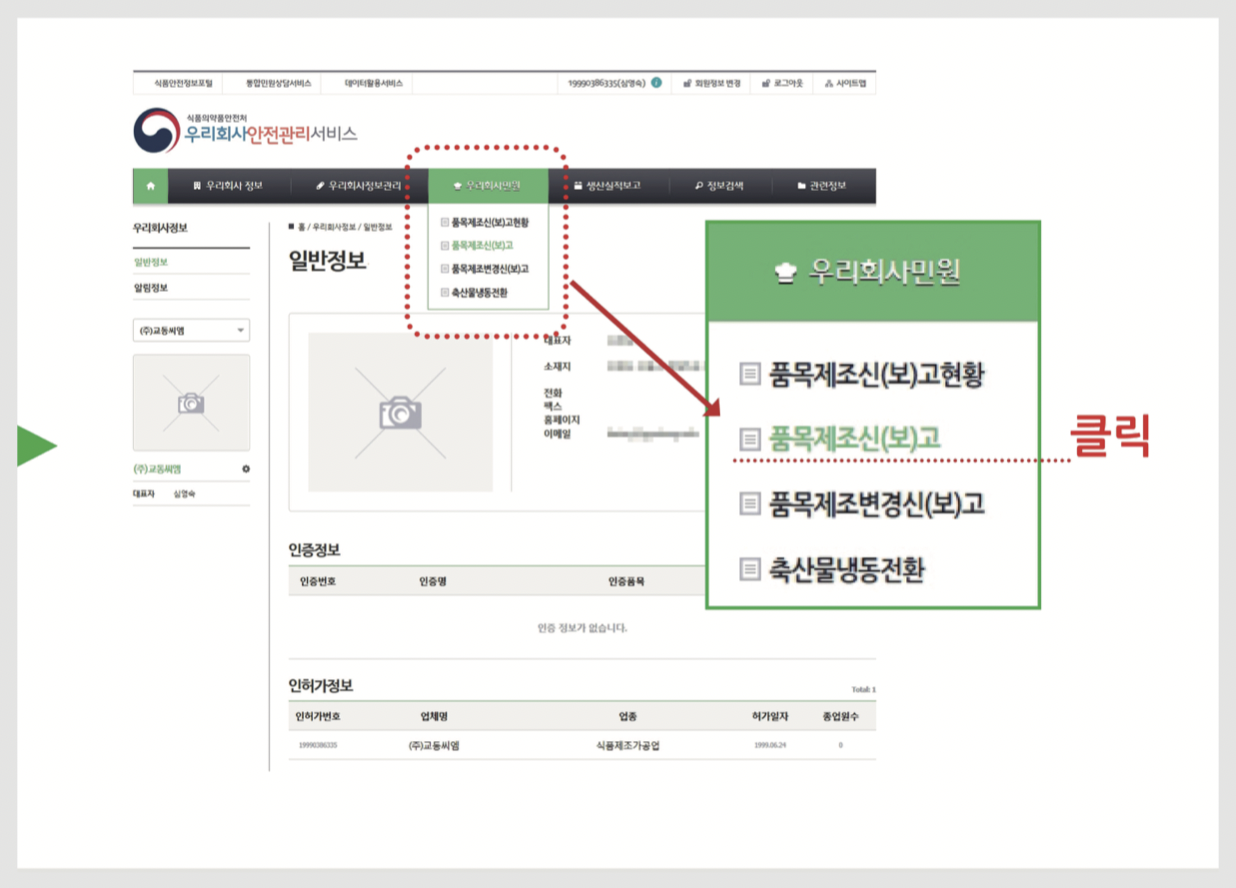1236x888 pixels.
Task: Click the info icon beside 19990386335(심명숙)
Action: [x=656, y=83]
